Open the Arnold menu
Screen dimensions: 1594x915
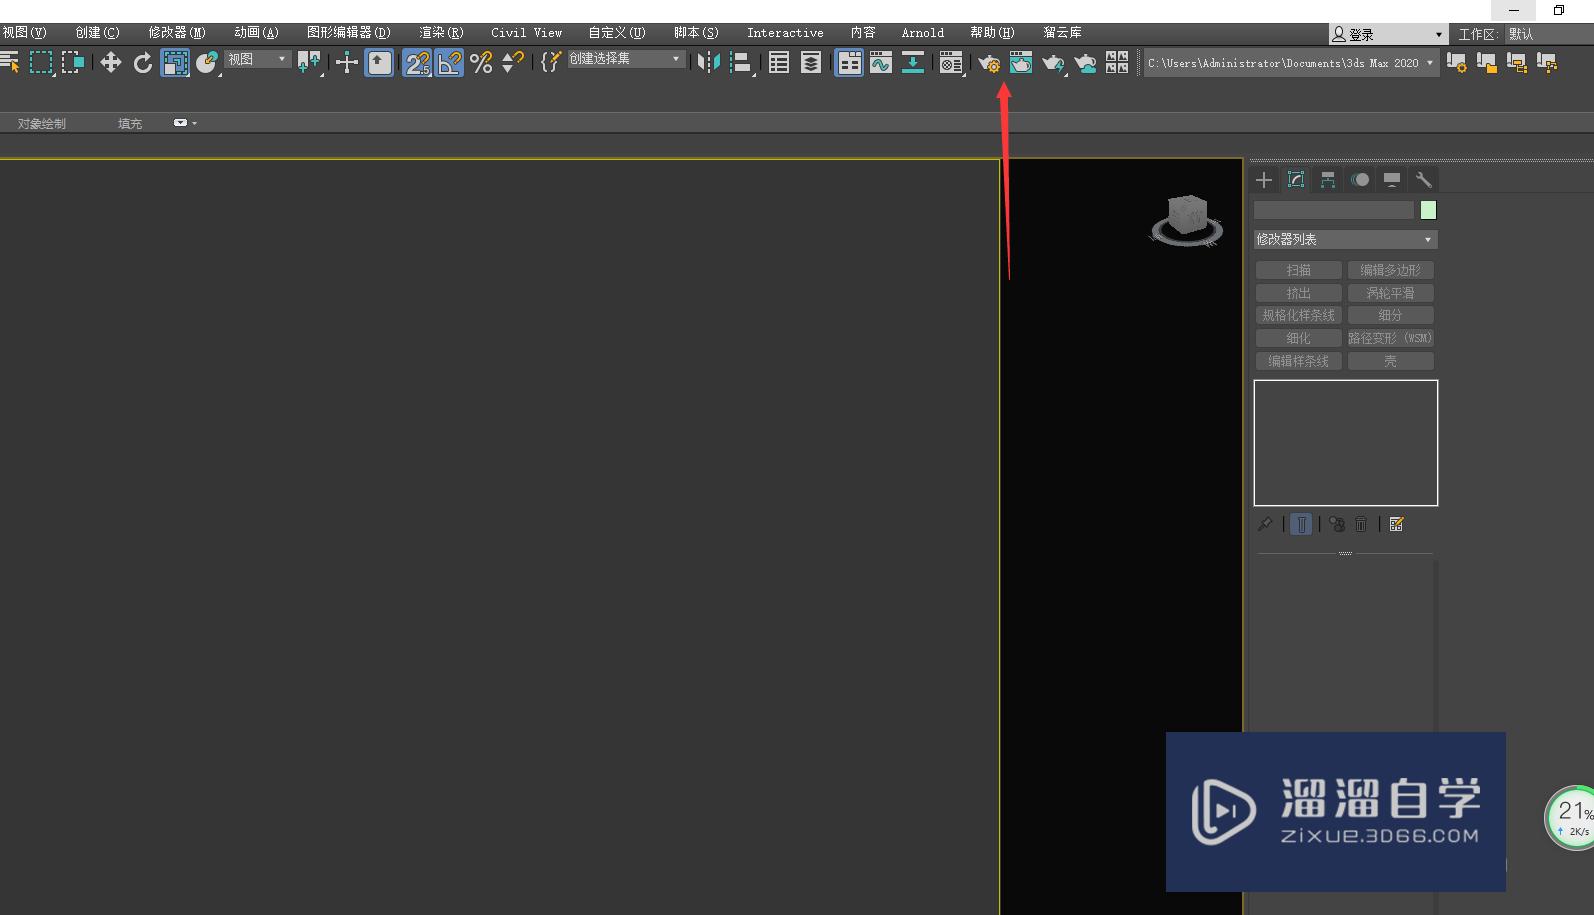coord(922,33)
